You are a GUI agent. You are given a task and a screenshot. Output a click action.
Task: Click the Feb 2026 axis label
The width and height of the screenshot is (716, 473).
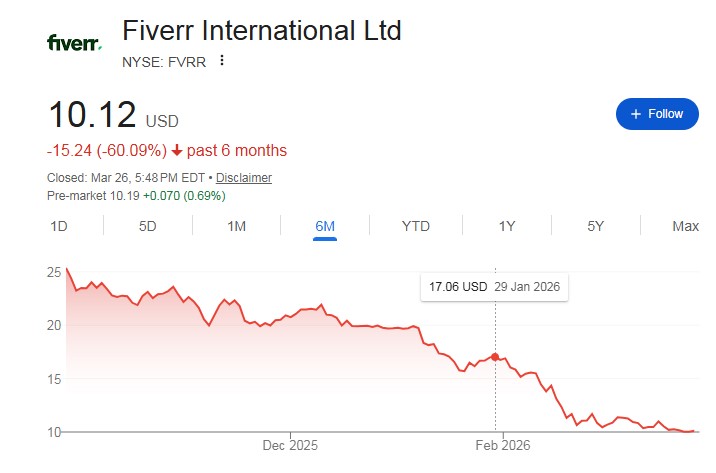(x=502, y=446)
